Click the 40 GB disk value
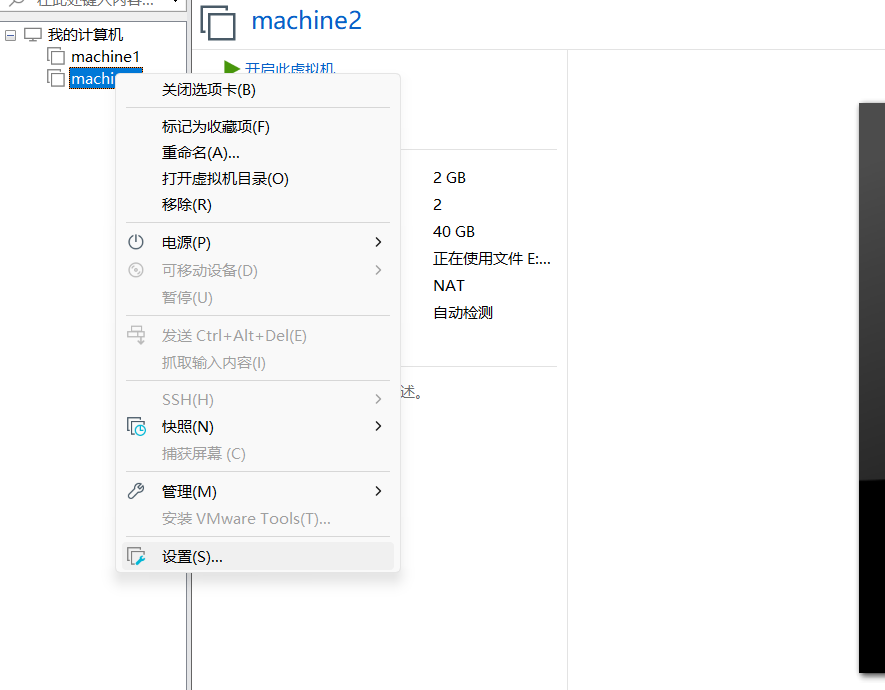Image resolution: width=885 pixels, height=690 pixels. (454, 231)
